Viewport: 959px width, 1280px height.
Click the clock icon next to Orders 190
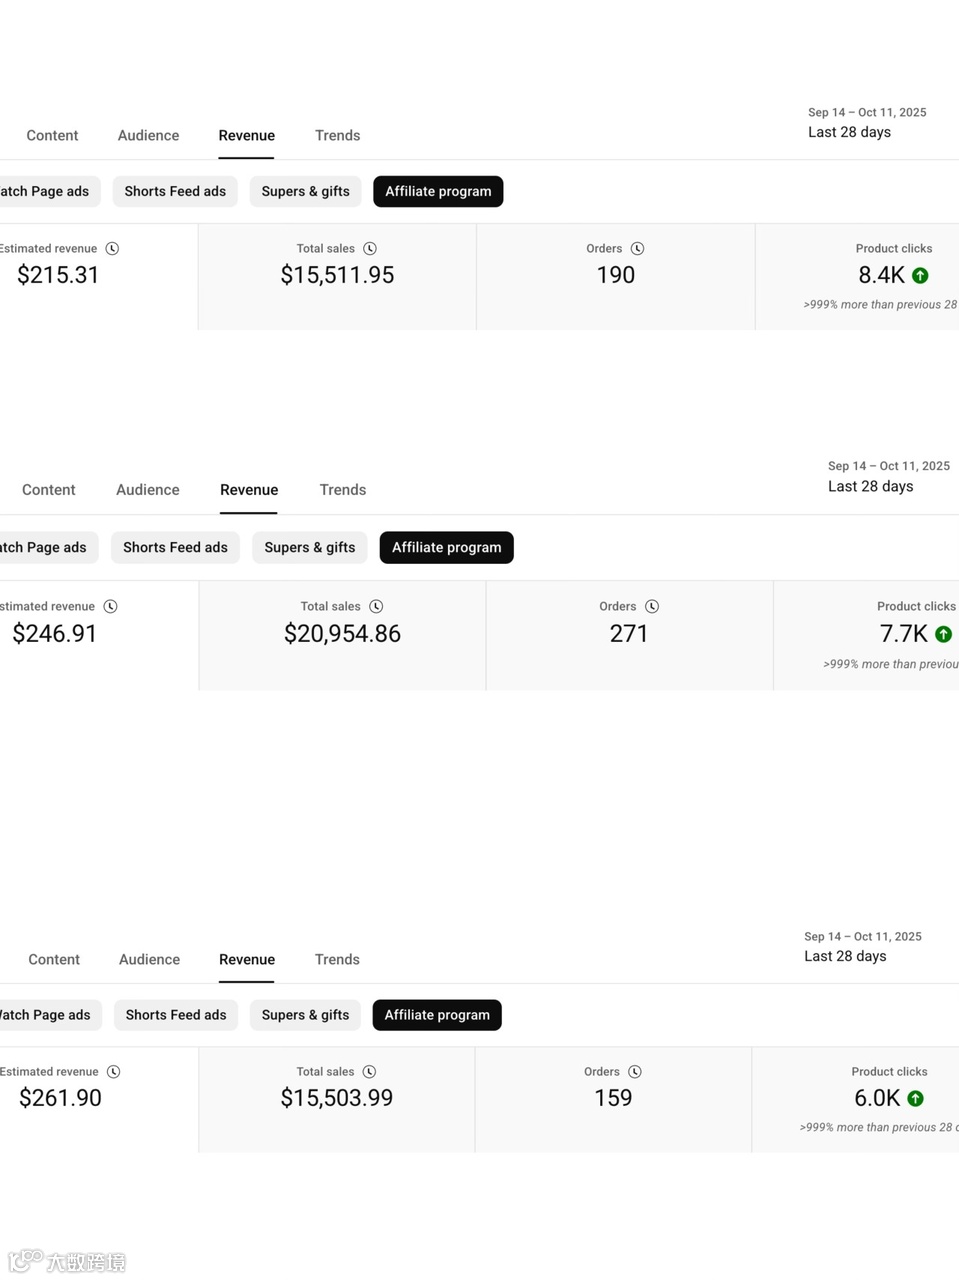pos(637,249)
